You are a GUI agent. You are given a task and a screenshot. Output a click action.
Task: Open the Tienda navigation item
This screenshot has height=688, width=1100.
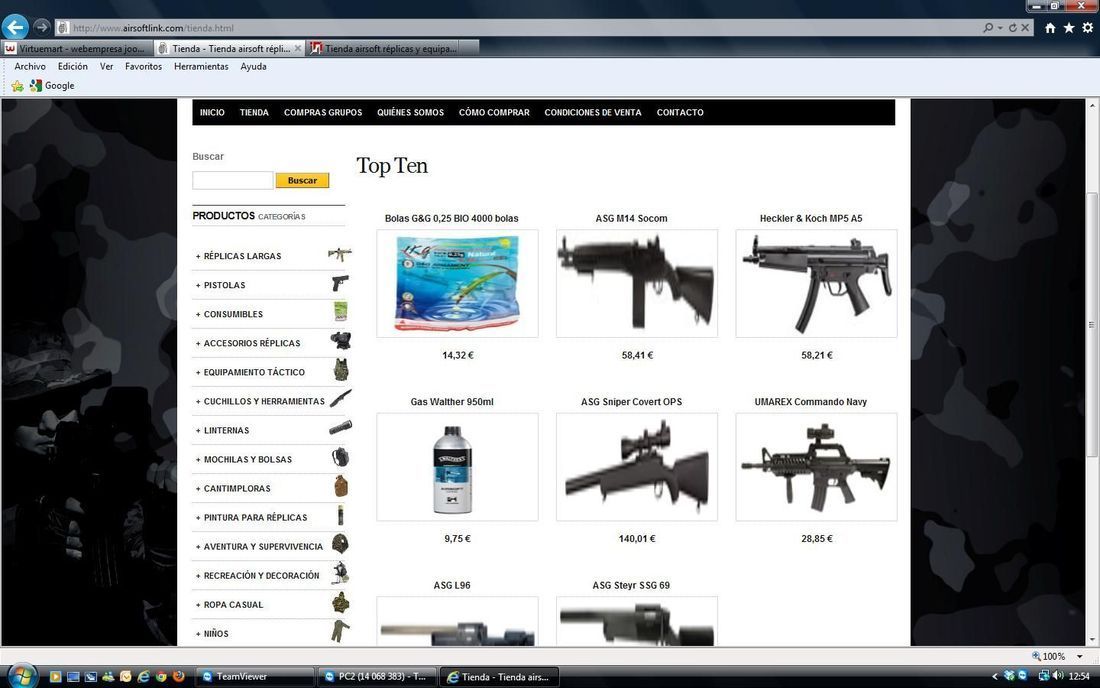click(x=254, y=112)
